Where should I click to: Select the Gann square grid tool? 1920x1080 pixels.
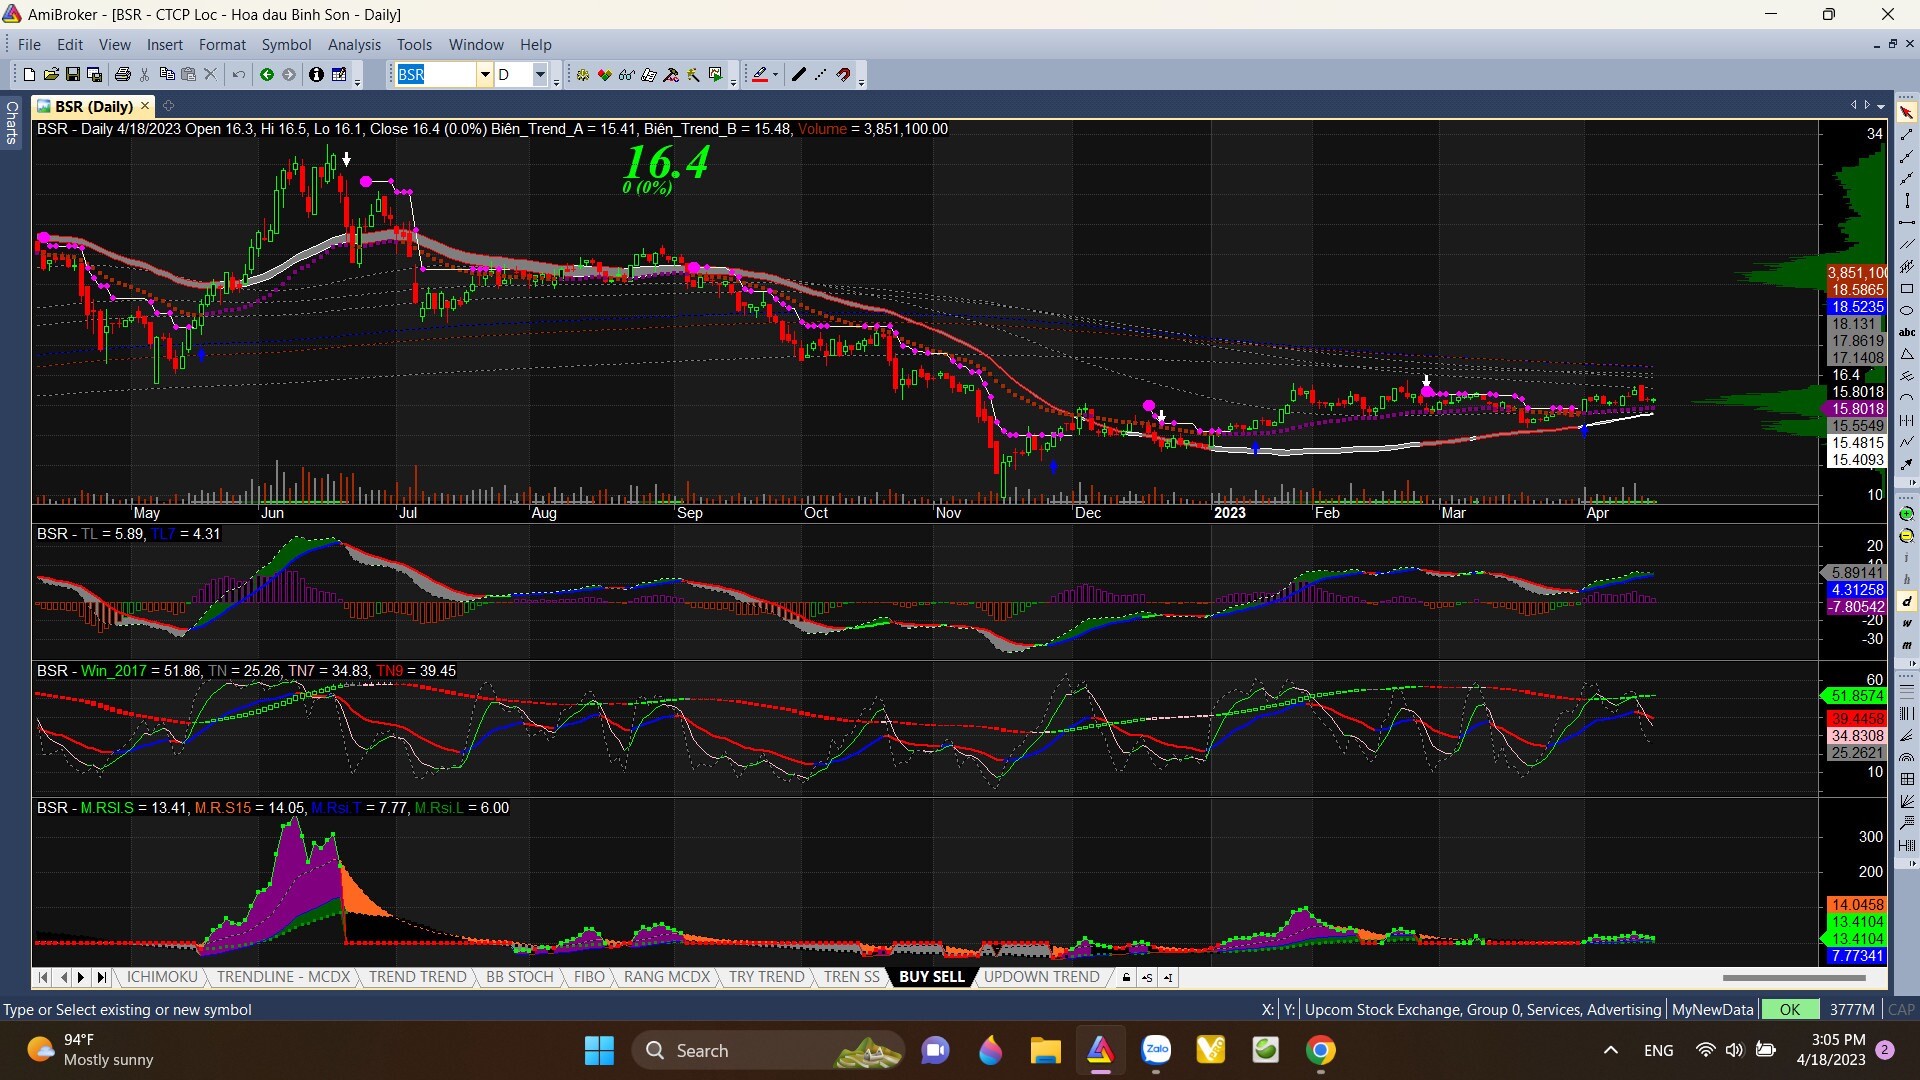pyautogui.click(x=1907, y=780)
